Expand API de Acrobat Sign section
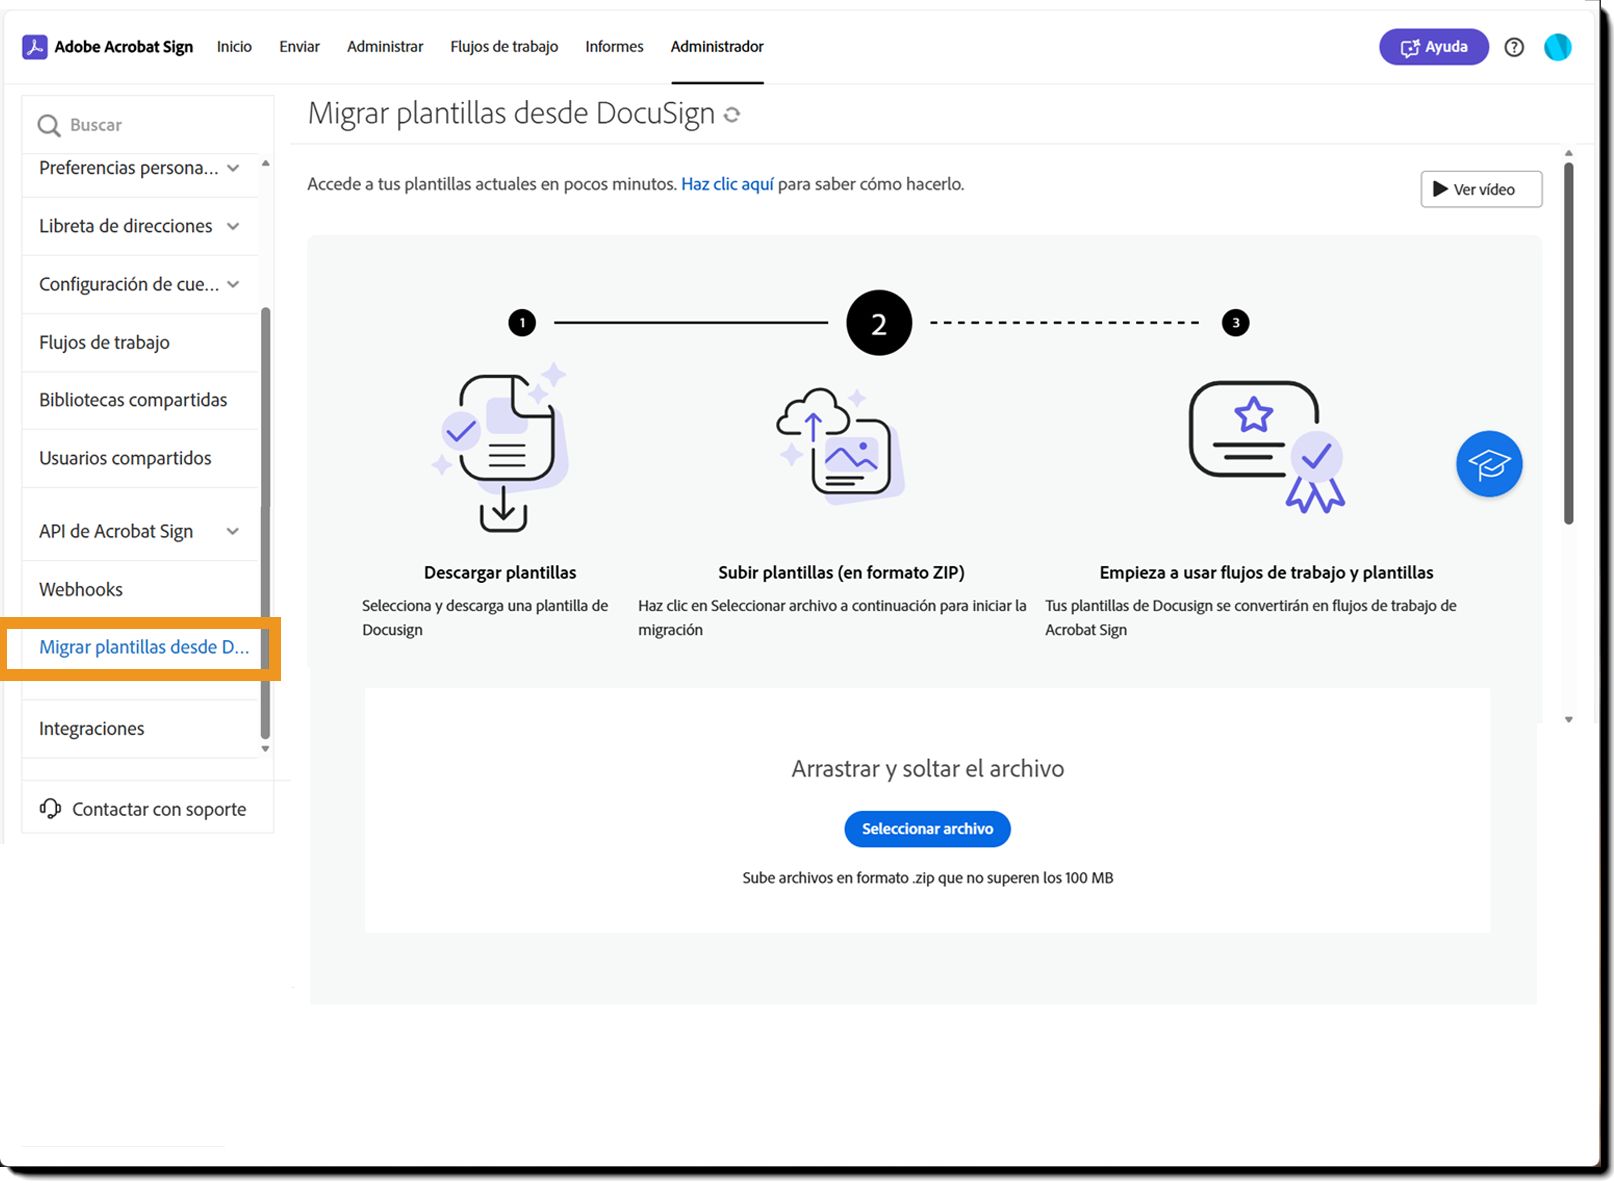This screenshot has width=1614, height=1183. [x=233, y=531]
